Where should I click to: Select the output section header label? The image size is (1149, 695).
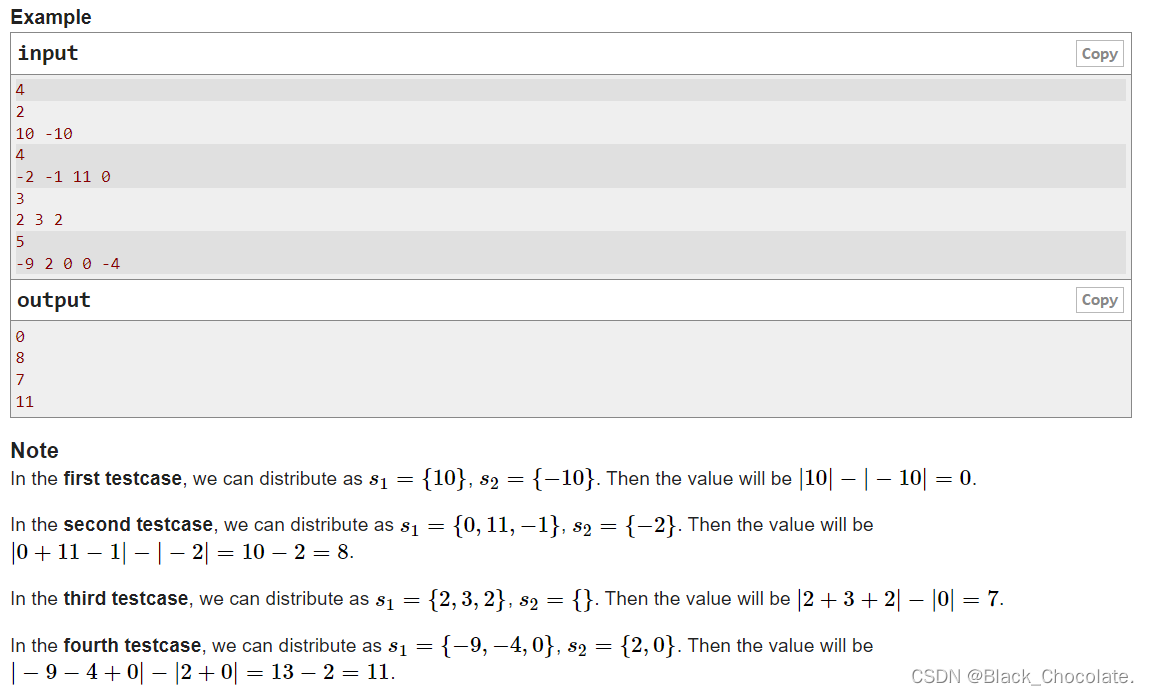(x=53, y=299)
